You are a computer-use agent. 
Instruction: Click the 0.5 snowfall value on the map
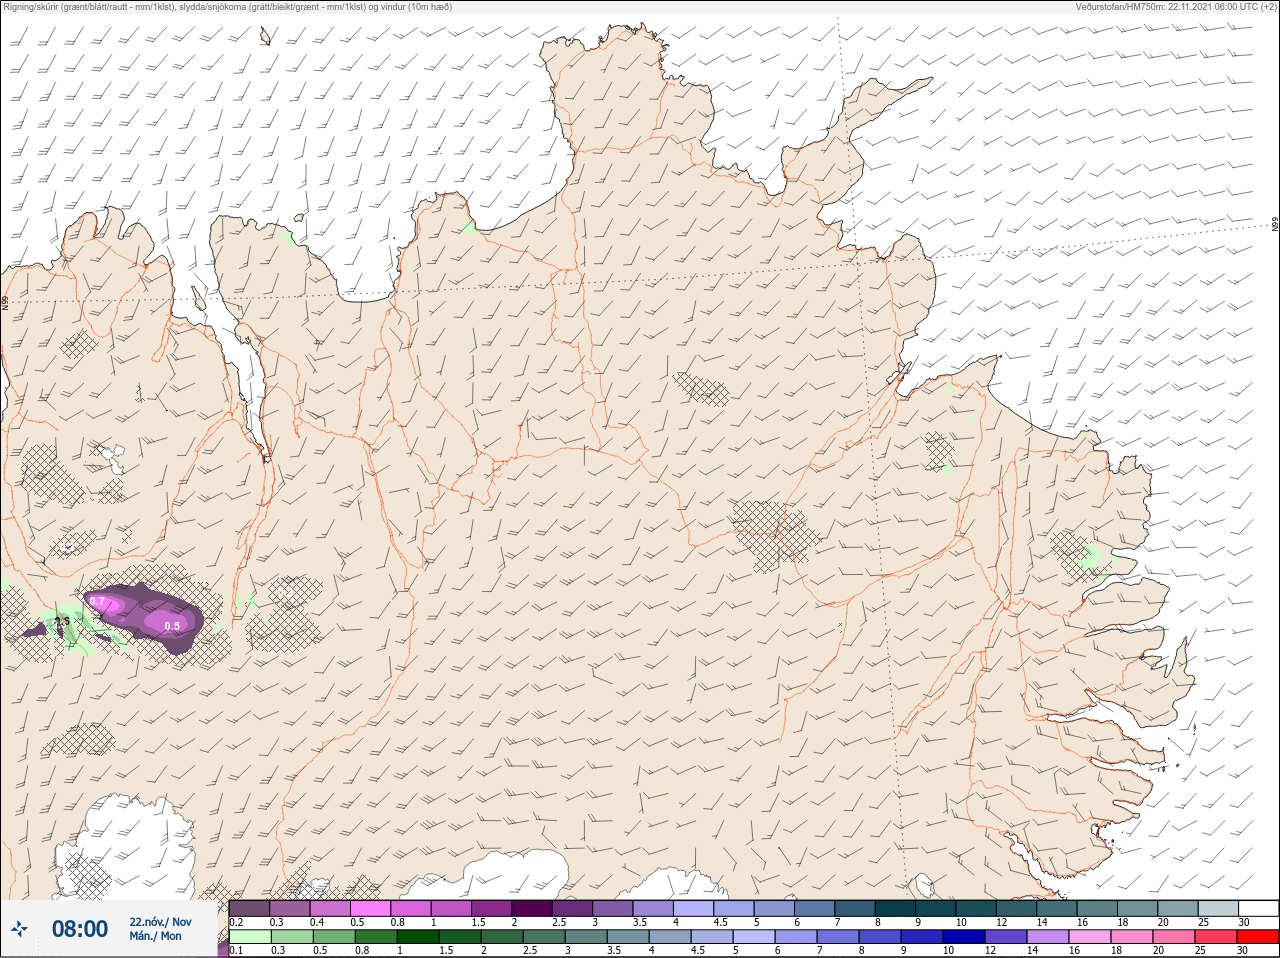[172, 626]
